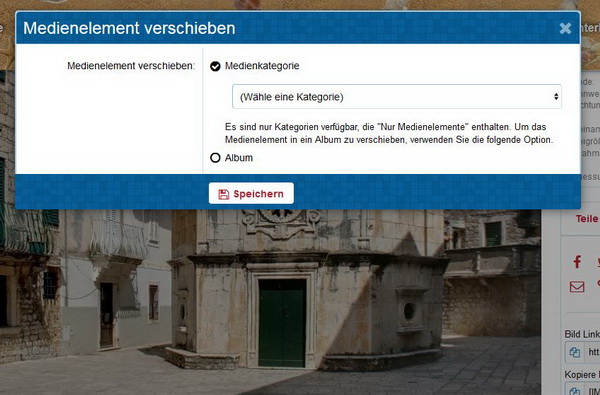Click the Medienkategorie label text
The height and width of the screenshot is (395, 600).
coord(262,66)
